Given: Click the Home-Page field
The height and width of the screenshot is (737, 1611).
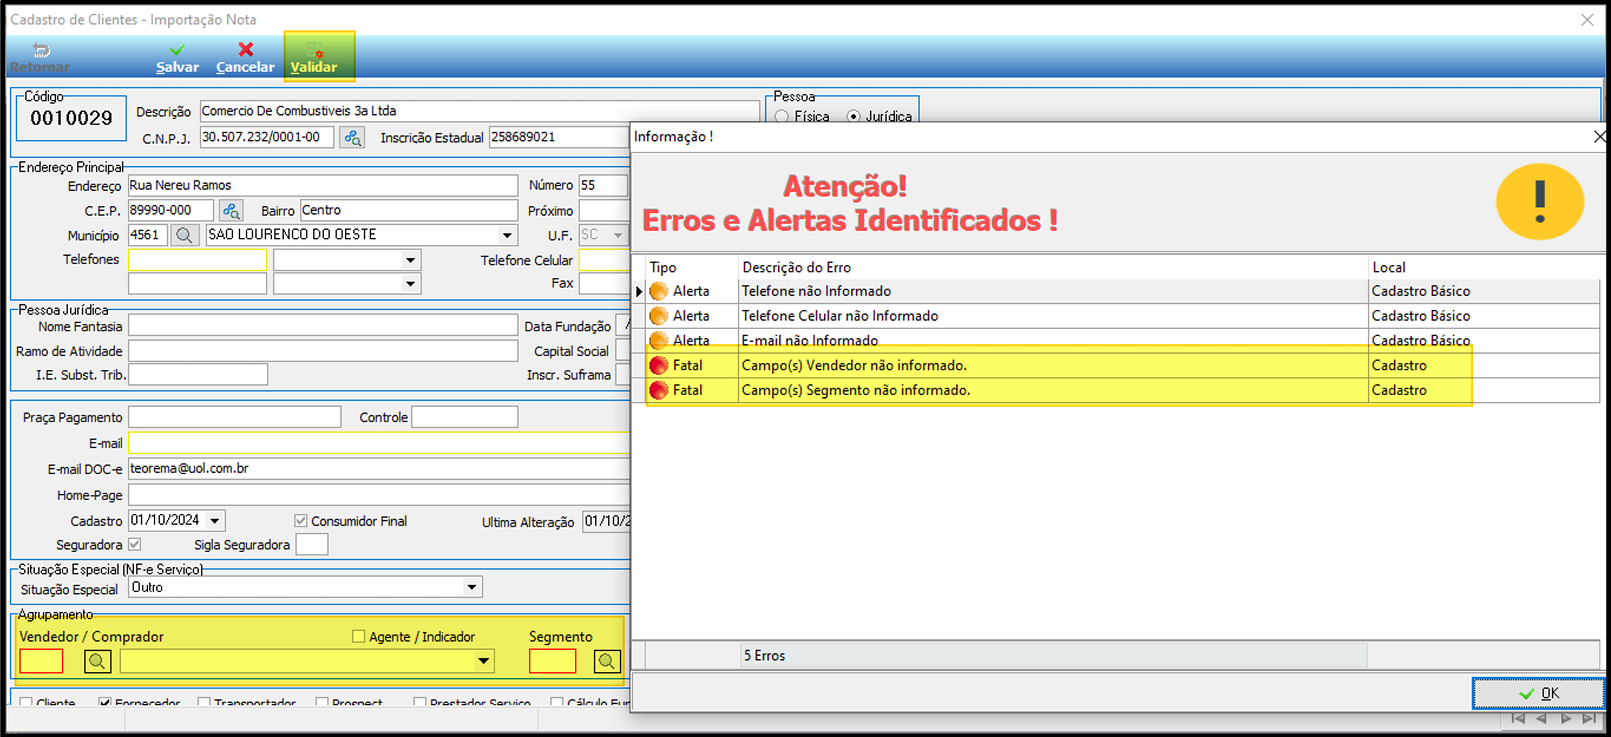Looking at the screenshot, I should coord(379,495).
